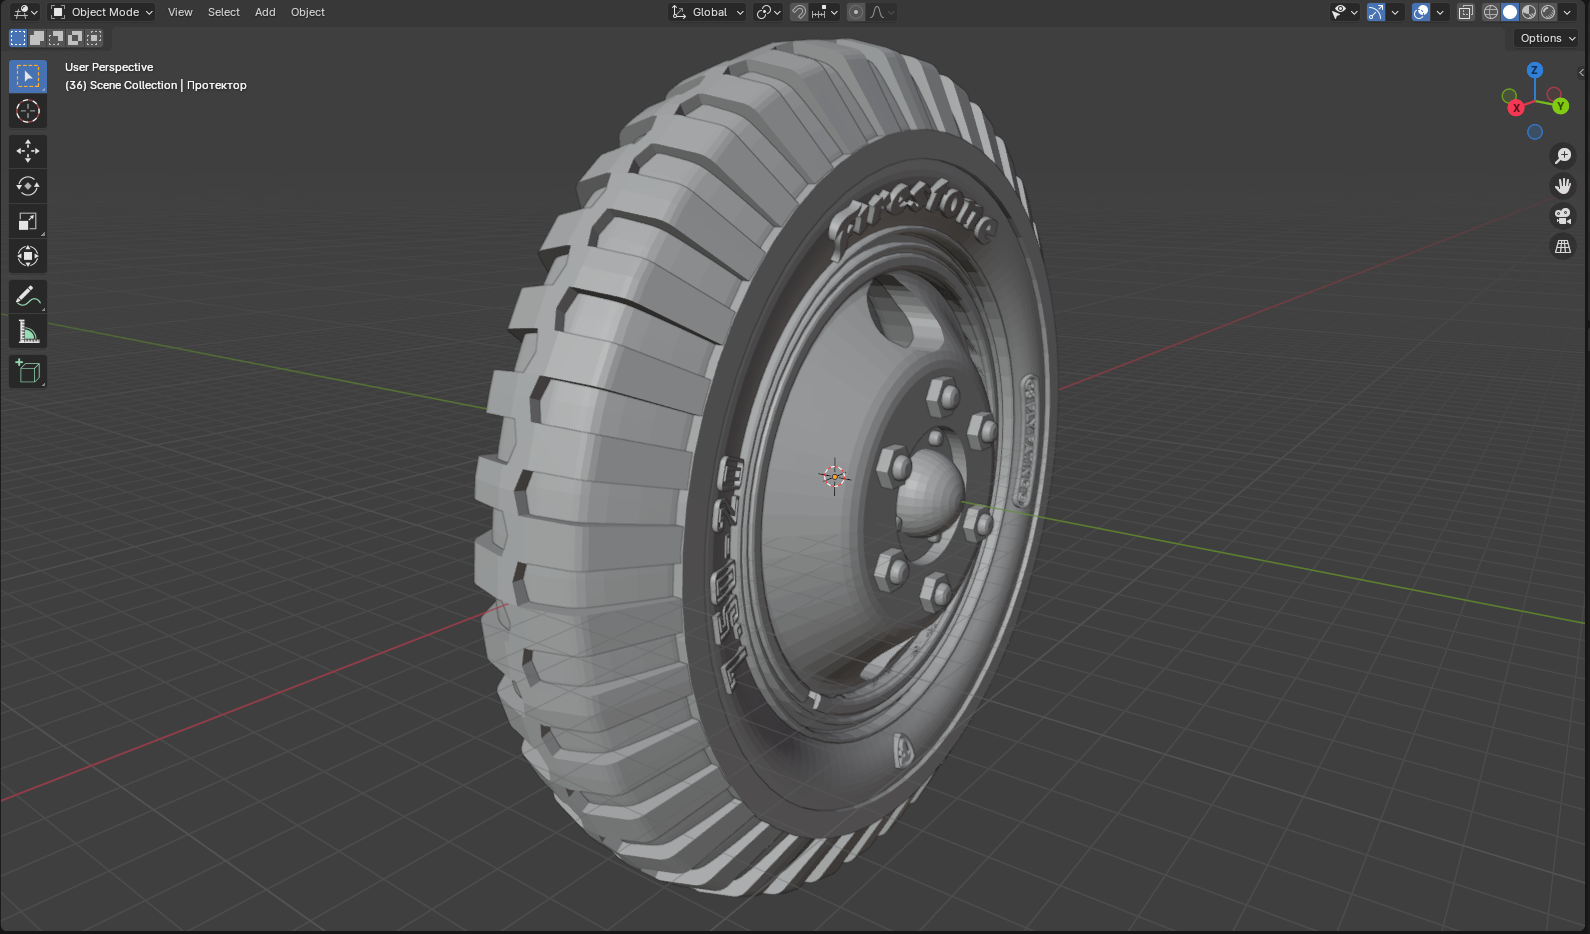Click the red X axis on navigation gizmo
Viewport: 1590px width, 934px height.
[x=1516, y=108]
